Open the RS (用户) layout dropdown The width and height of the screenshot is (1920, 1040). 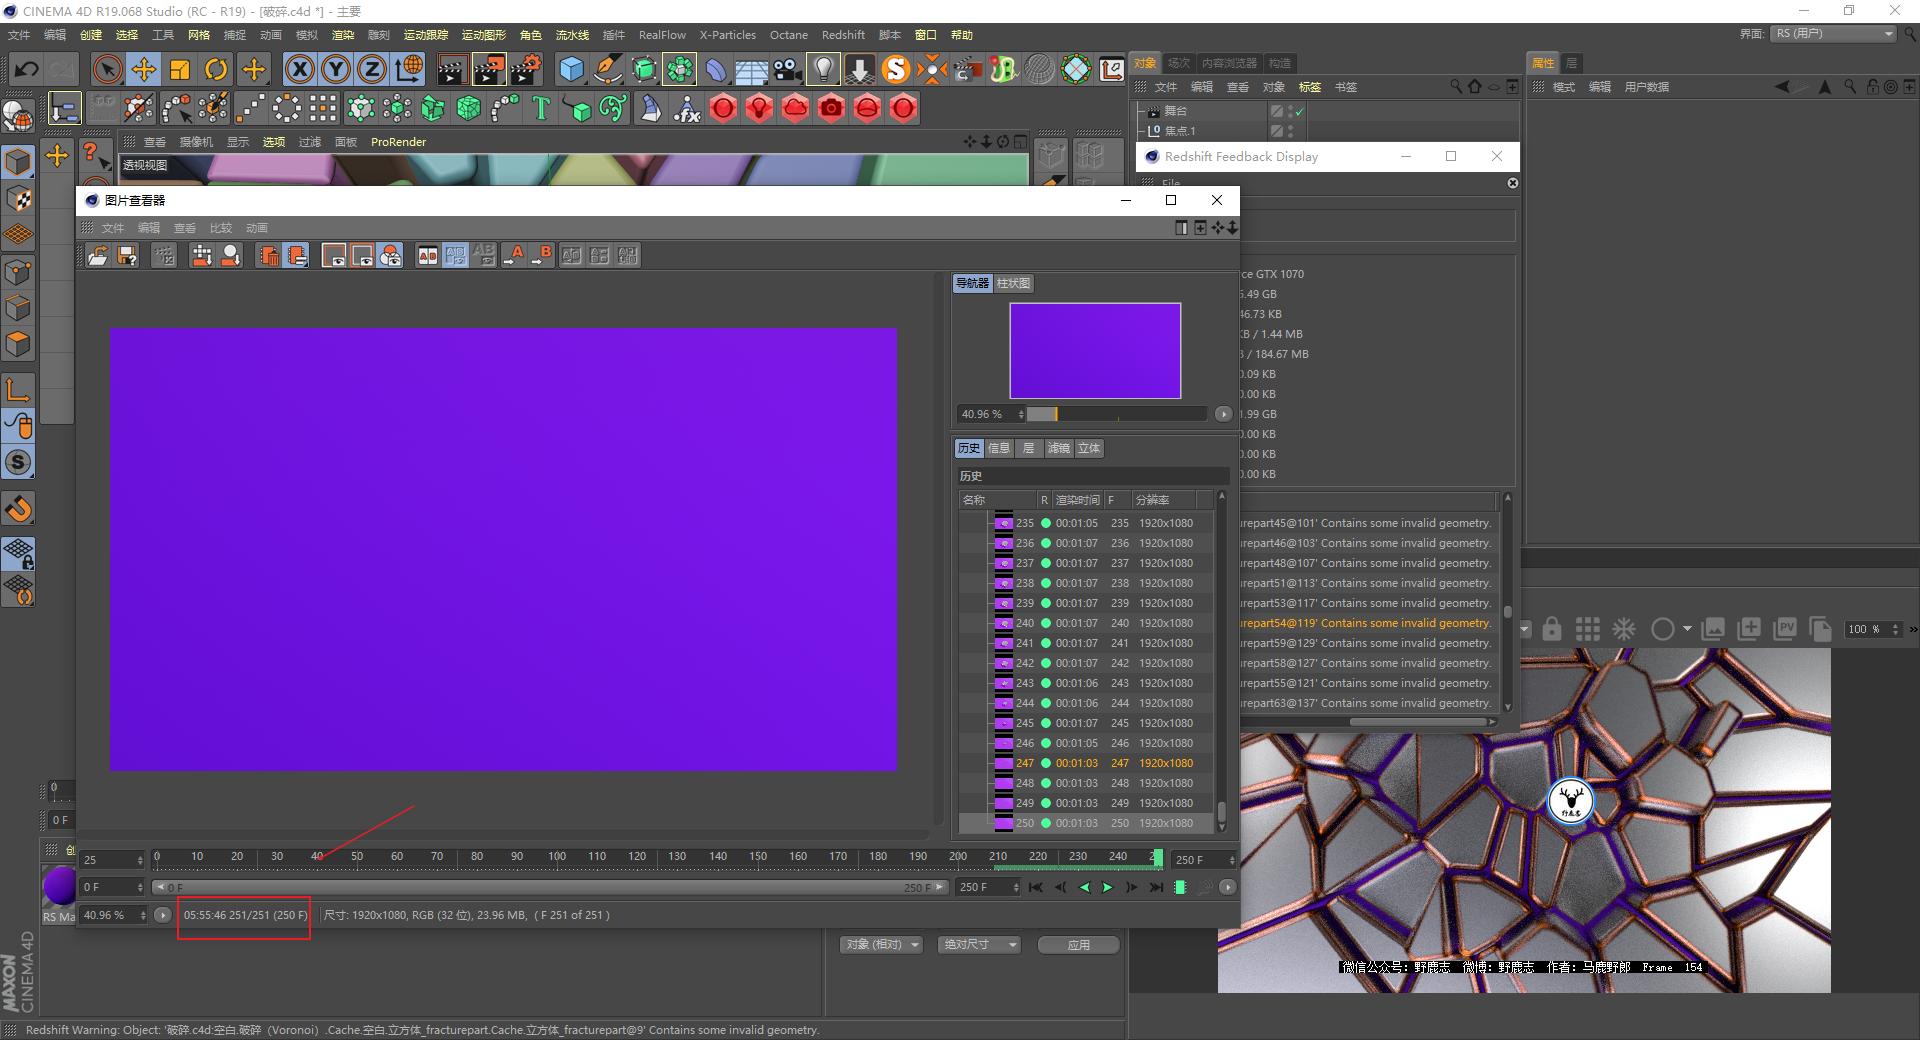[x=1833, y=33]
